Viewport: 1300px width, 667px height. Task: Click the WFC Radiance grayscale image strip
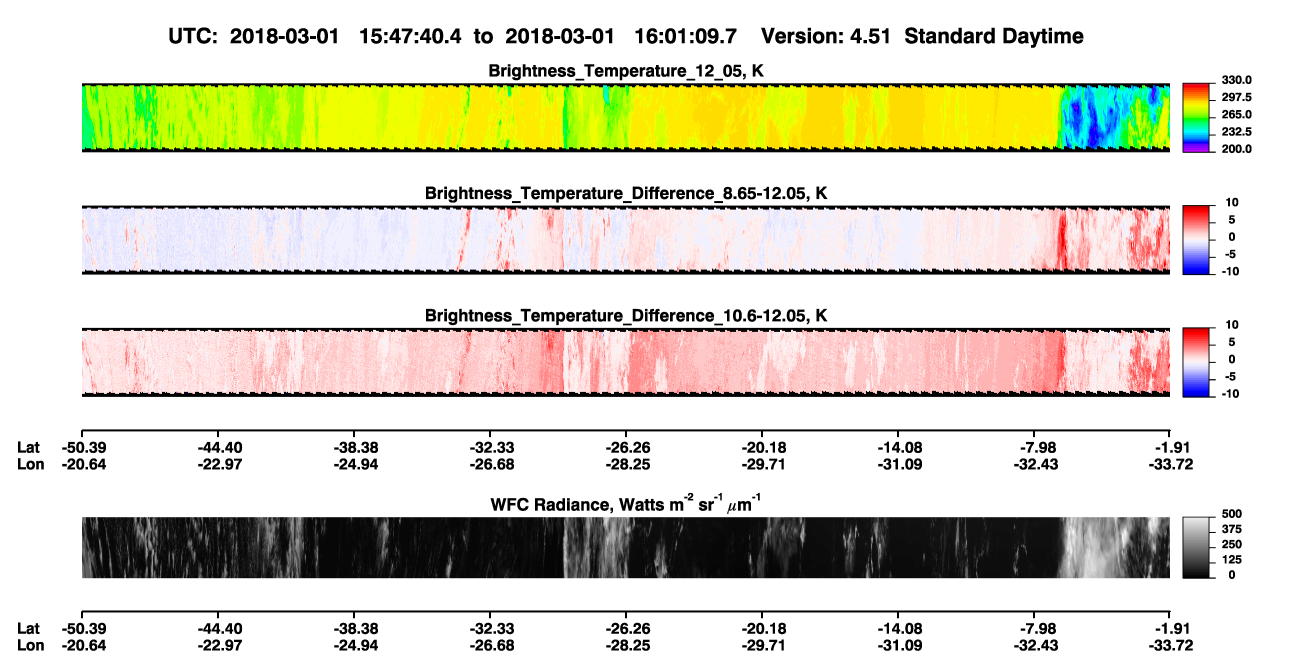[626, 548]
